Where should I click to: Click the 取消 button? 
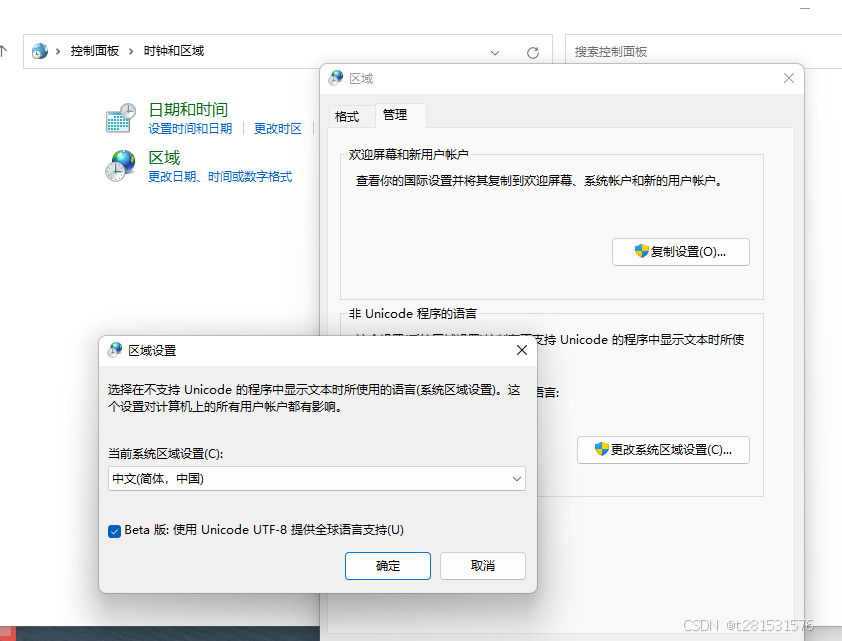point(482,566)
